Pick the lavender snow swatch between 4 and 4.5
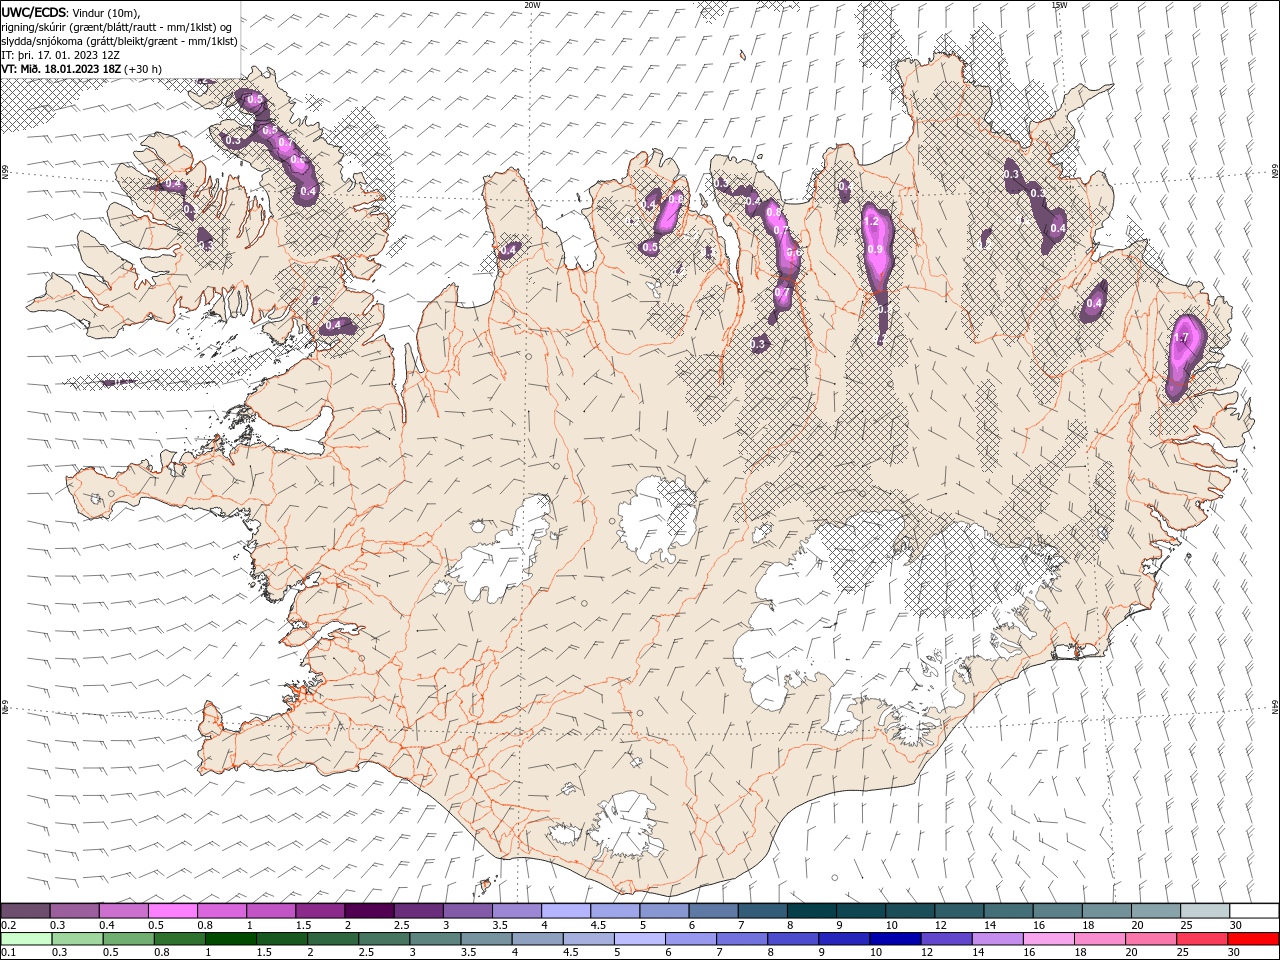Image resolution: width=1280 pixels, height=960 pixels. coord(565,911)
